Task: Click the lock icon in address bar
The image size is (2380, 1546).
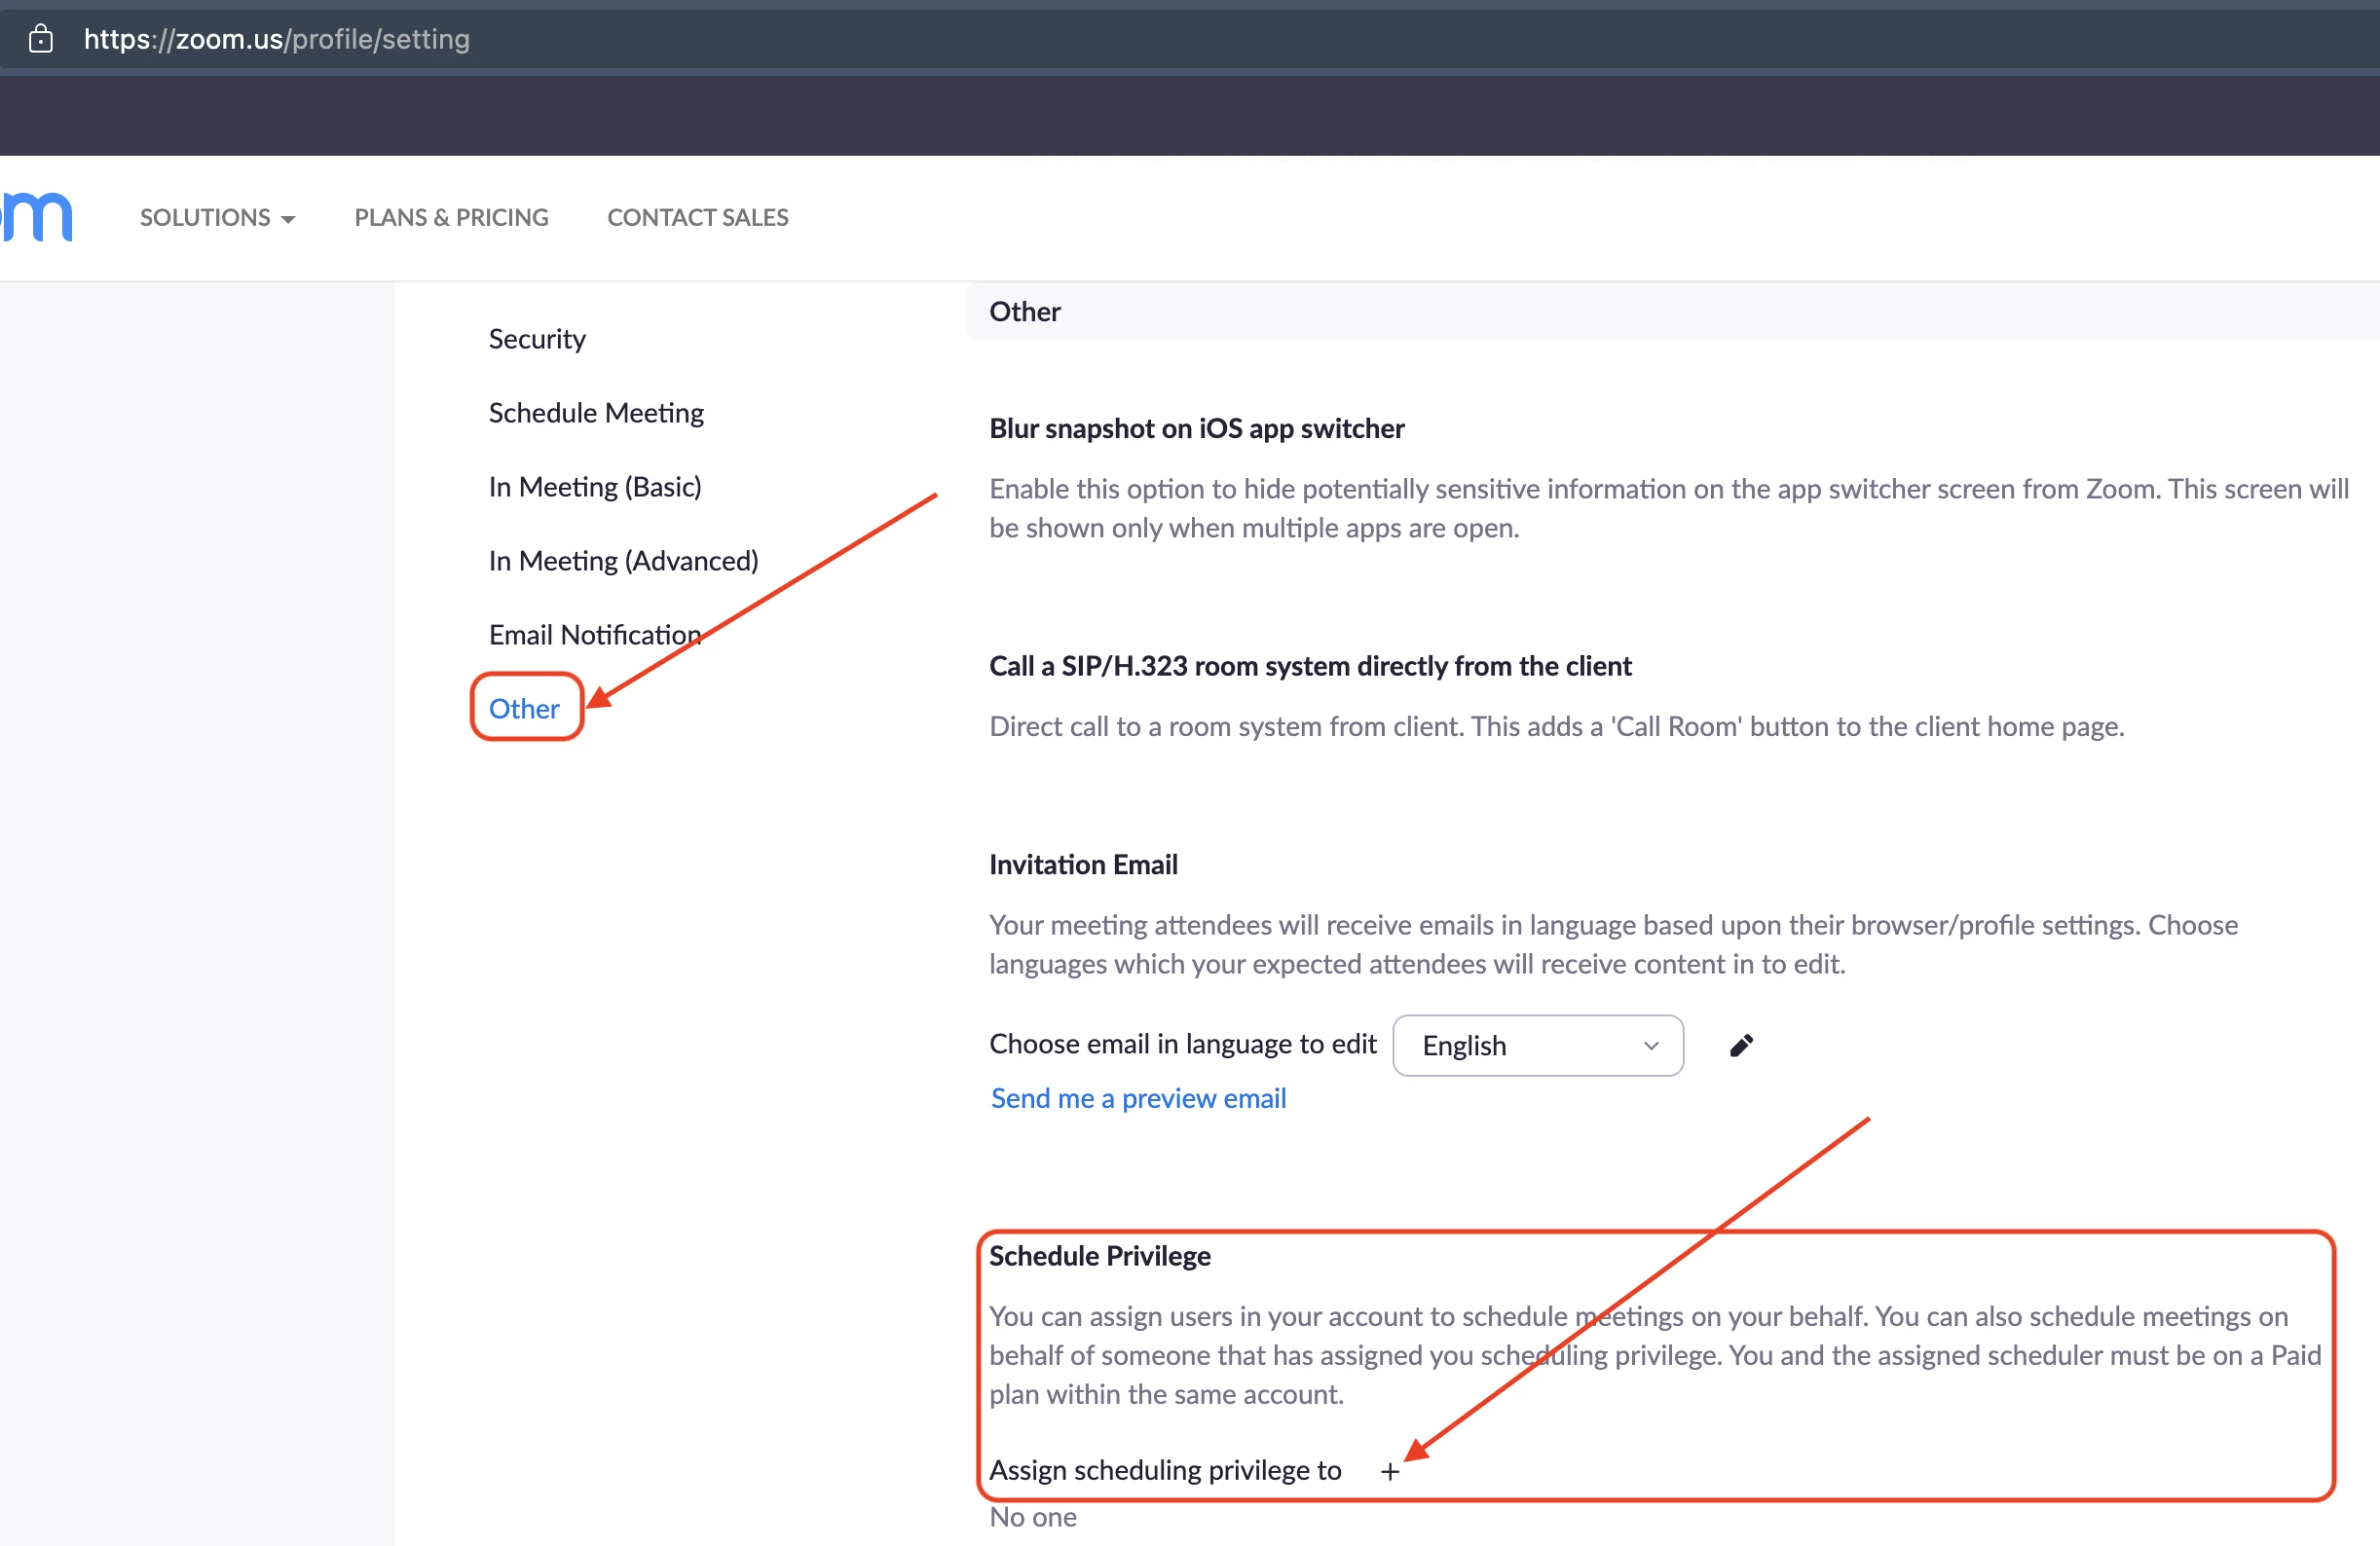Action: click(40, 39)
